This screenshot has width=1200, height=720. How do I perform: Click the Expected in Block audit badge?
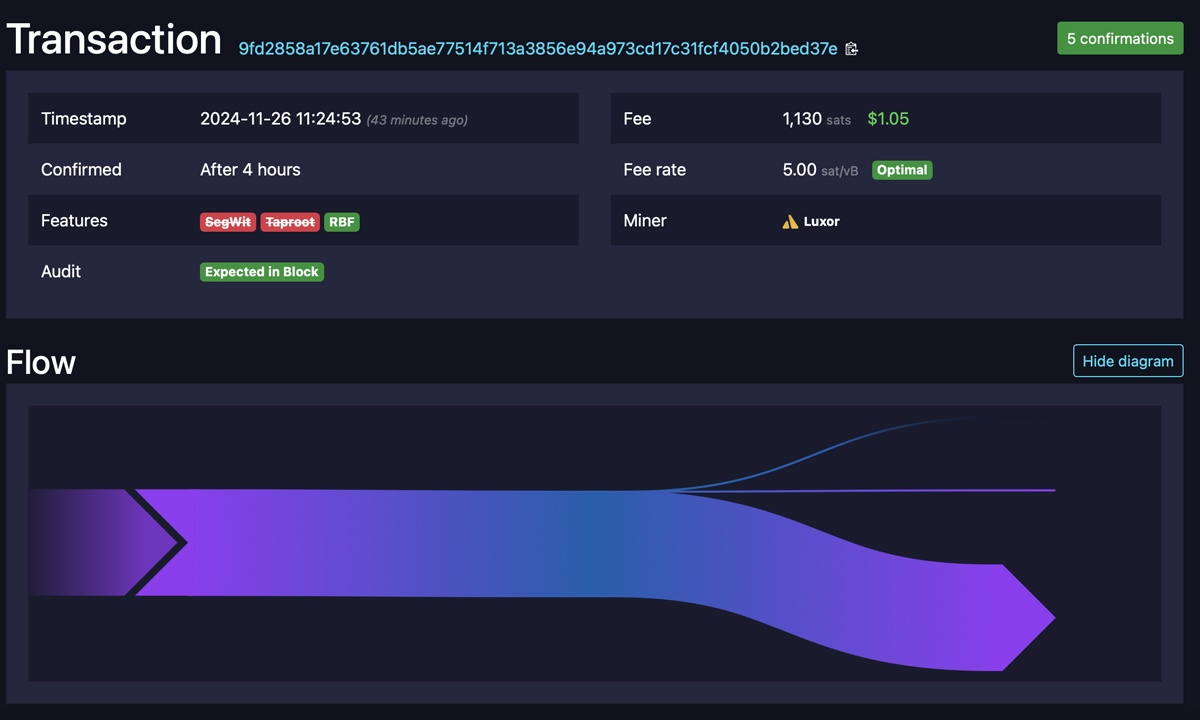point(261,271)
